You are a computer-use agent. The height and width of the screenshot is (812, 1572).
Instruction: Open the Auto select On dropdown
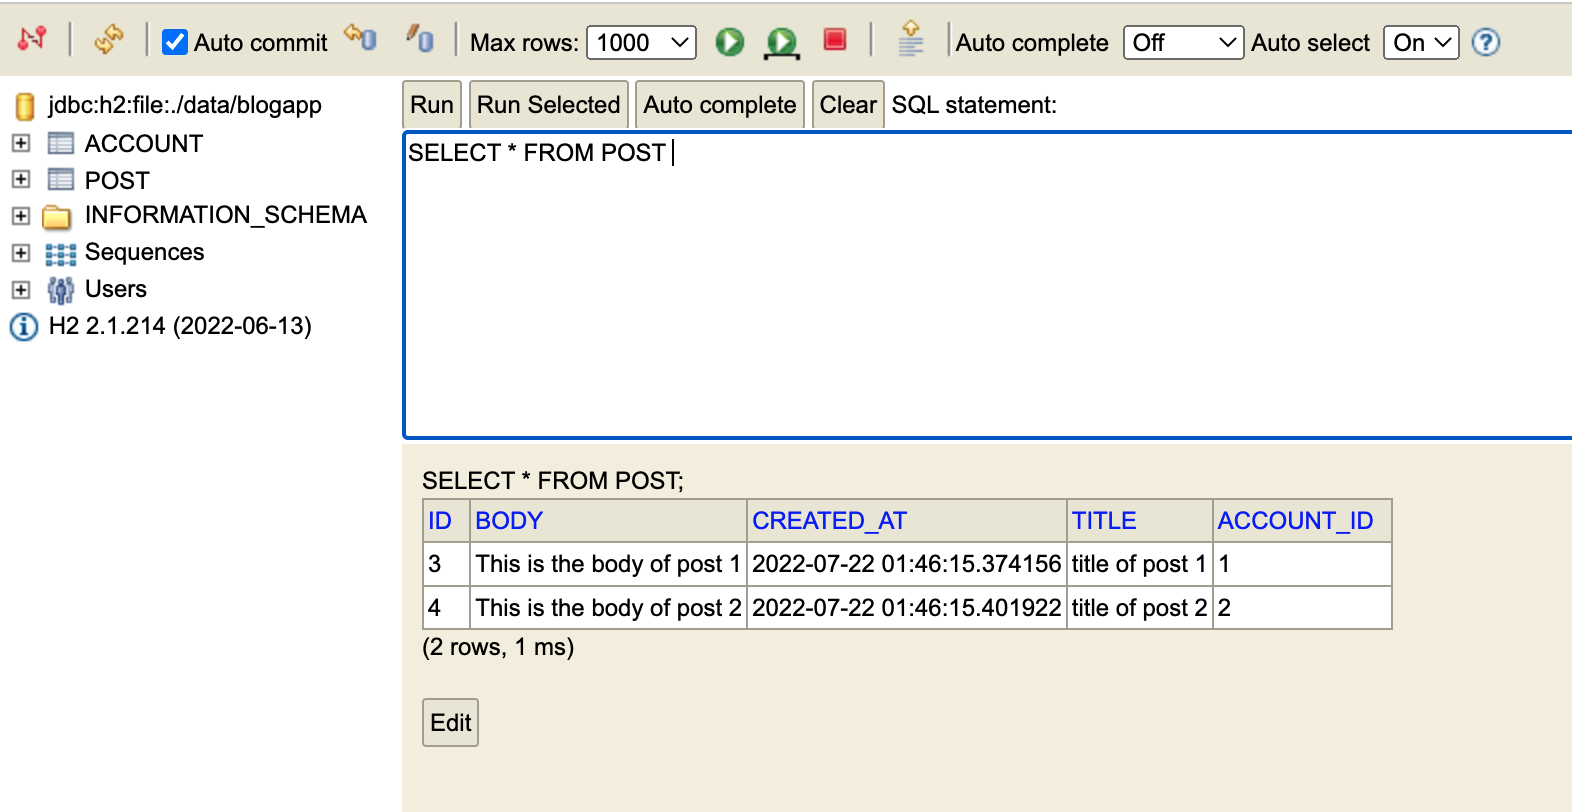point(1421,42)
